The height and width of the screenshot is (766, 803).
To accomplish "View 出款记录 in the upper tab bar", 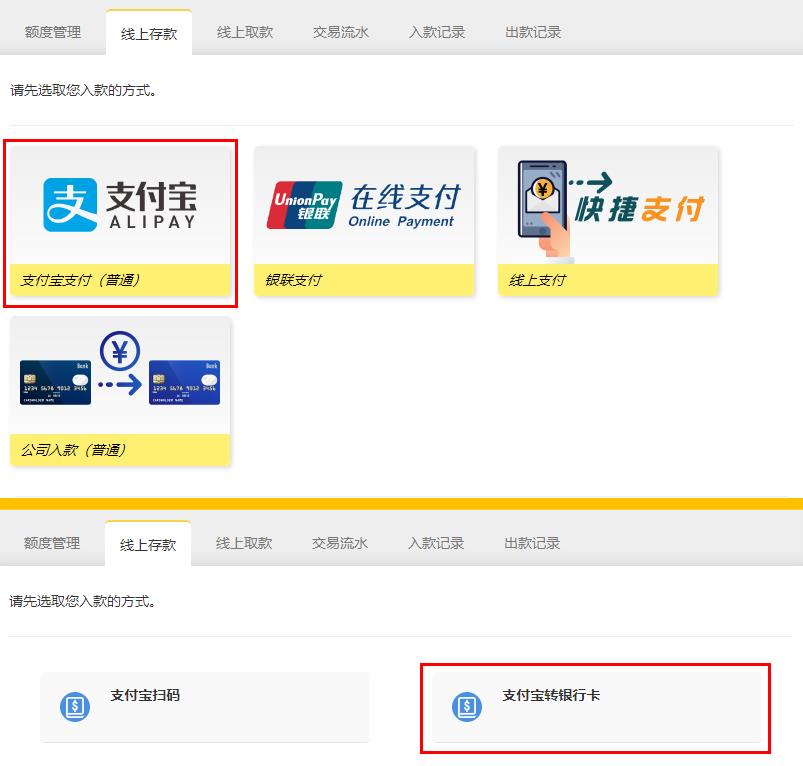I will pos(533,32).
